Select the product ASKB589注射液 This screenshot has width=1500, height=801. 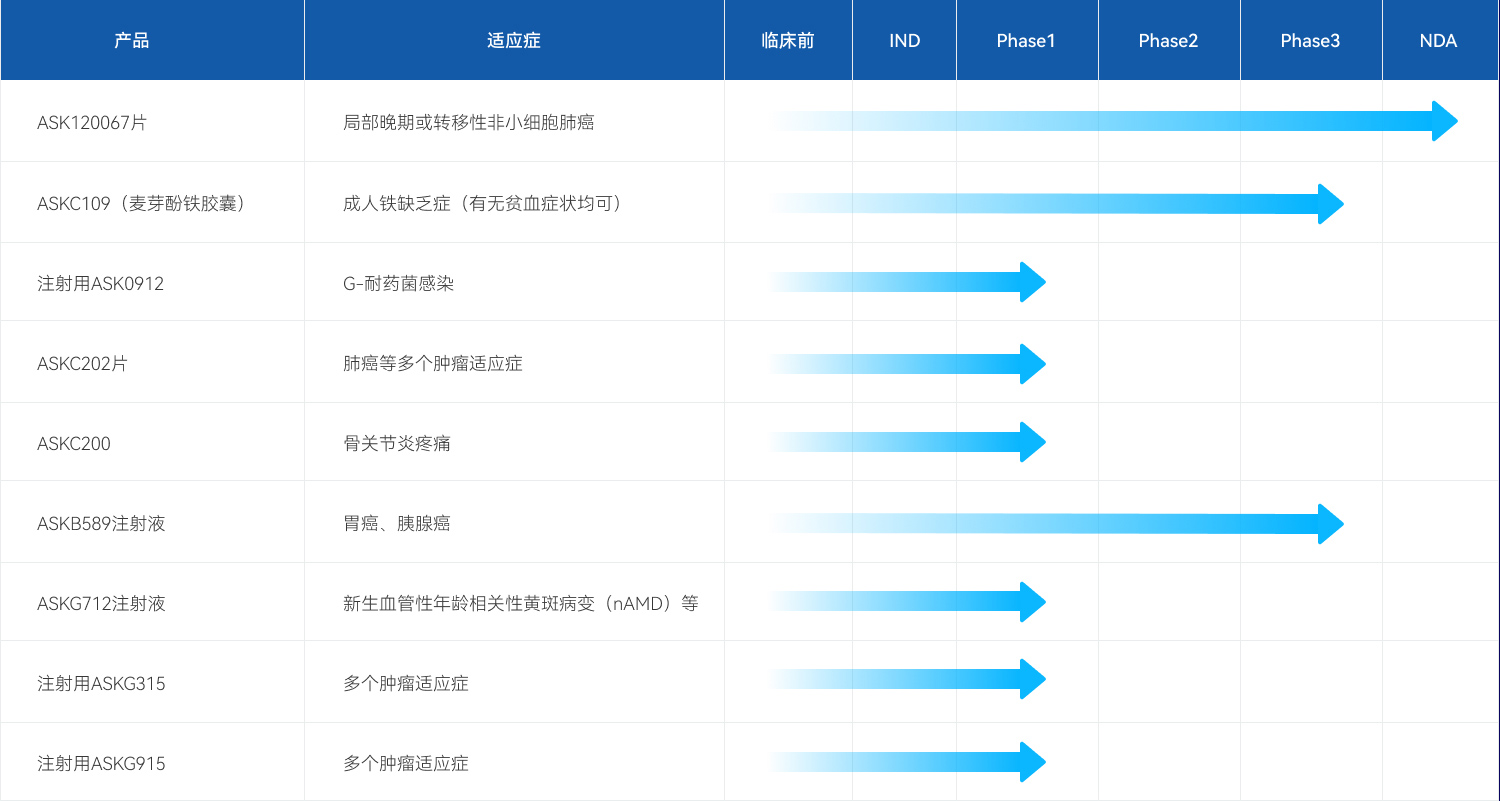101,523
